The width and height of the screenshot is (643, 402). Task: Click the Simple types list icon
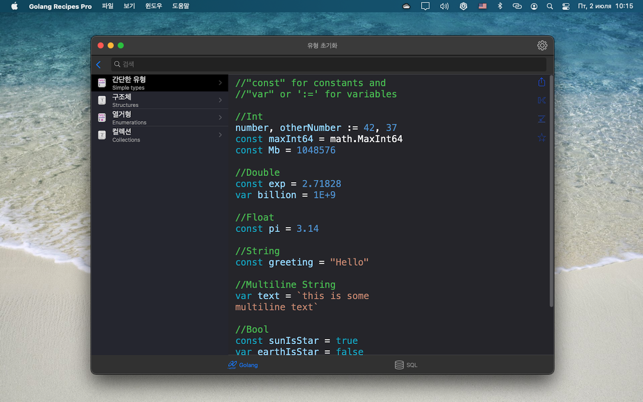[102, 83]
